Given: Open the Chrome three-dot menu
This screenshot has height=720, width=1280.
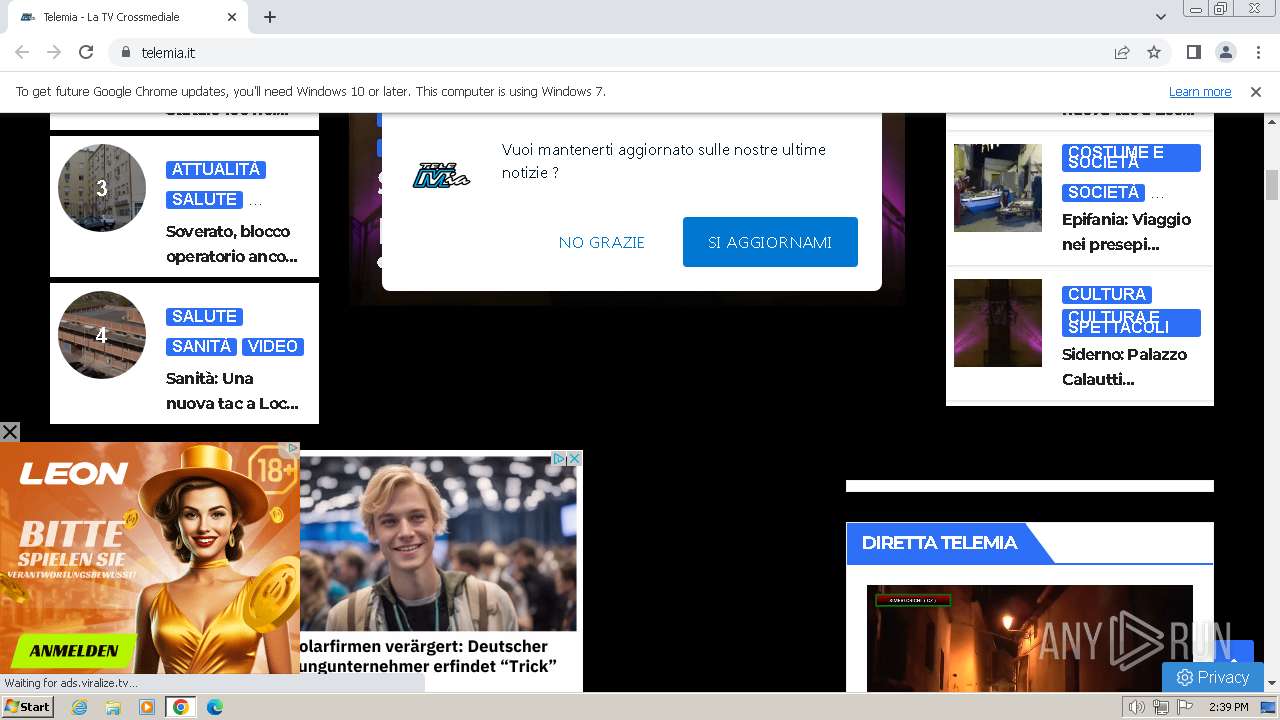Looking at the screenshot, I should (1257, 52).
